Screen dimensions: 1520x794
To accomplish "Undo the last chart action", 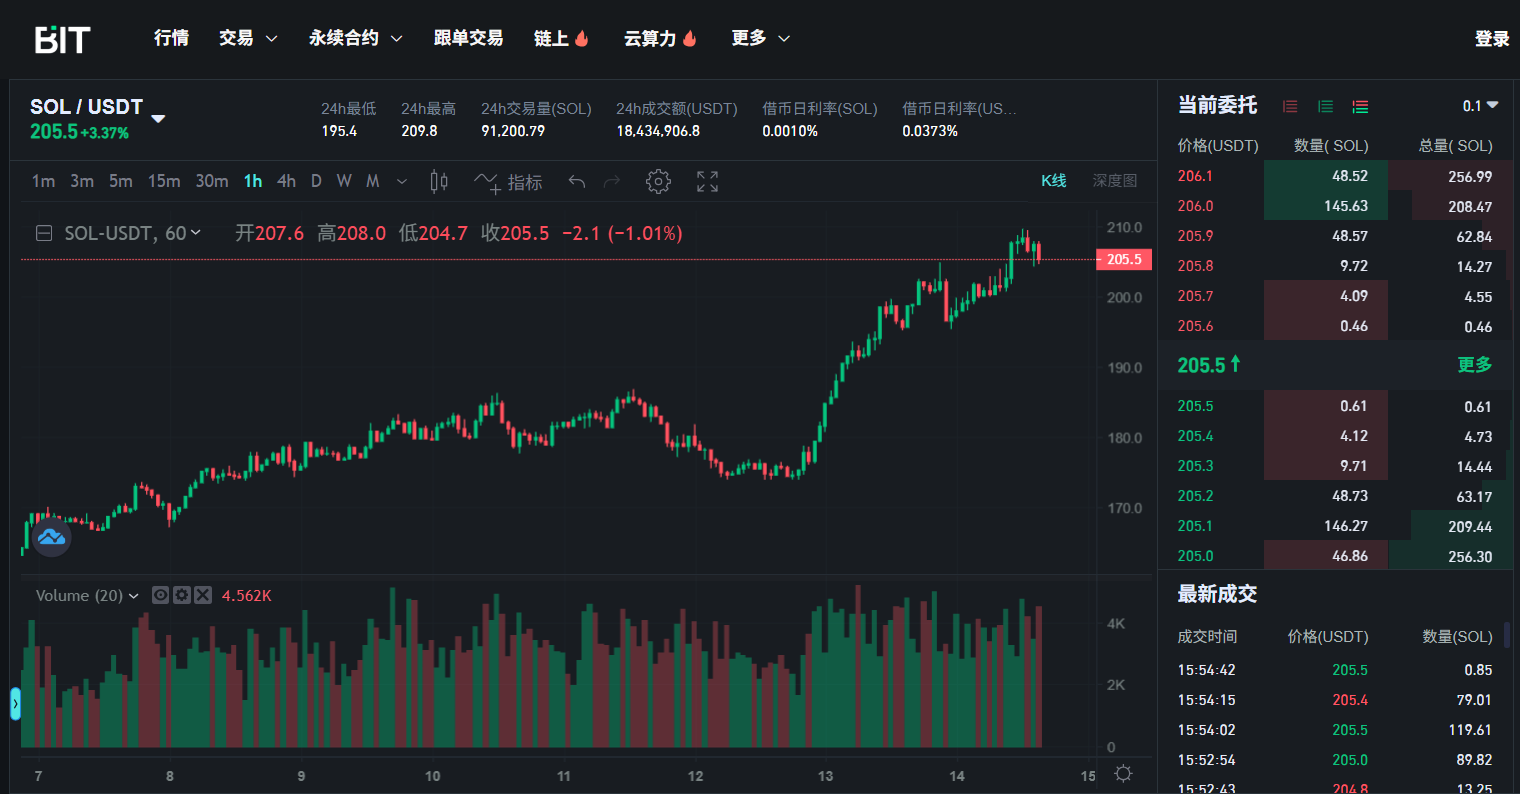I will 576,181.
